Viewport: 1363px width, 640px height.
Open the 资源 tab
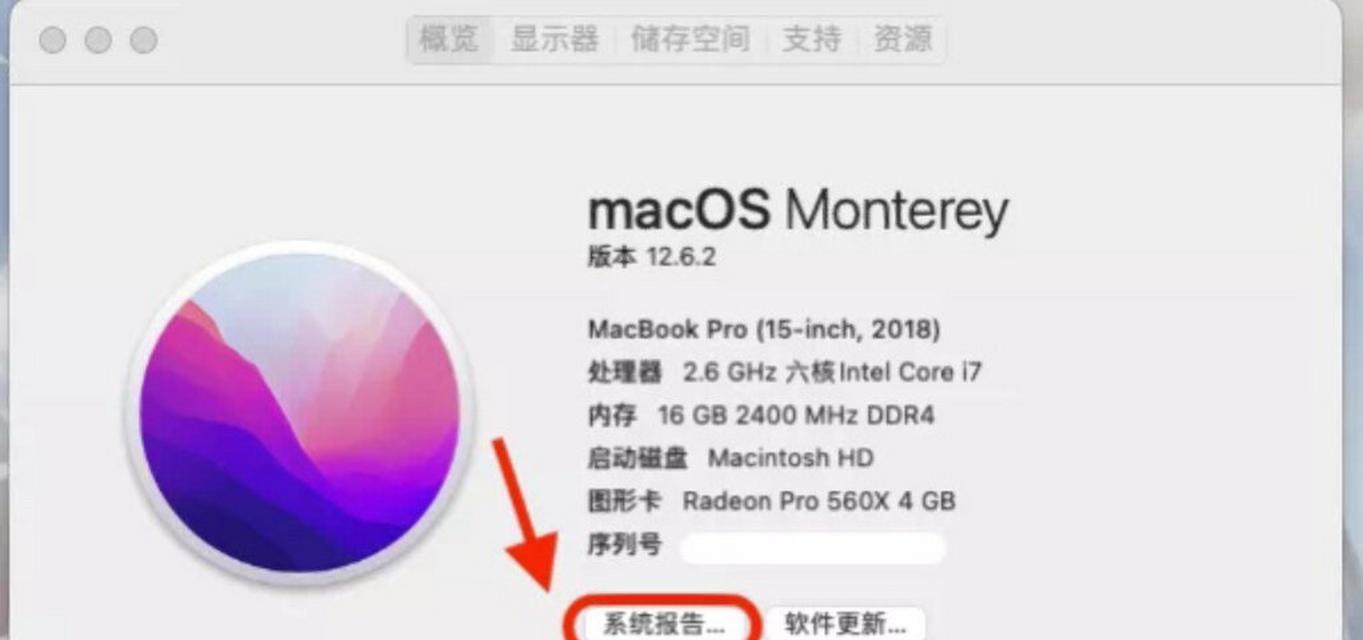(x=903, y=40)
